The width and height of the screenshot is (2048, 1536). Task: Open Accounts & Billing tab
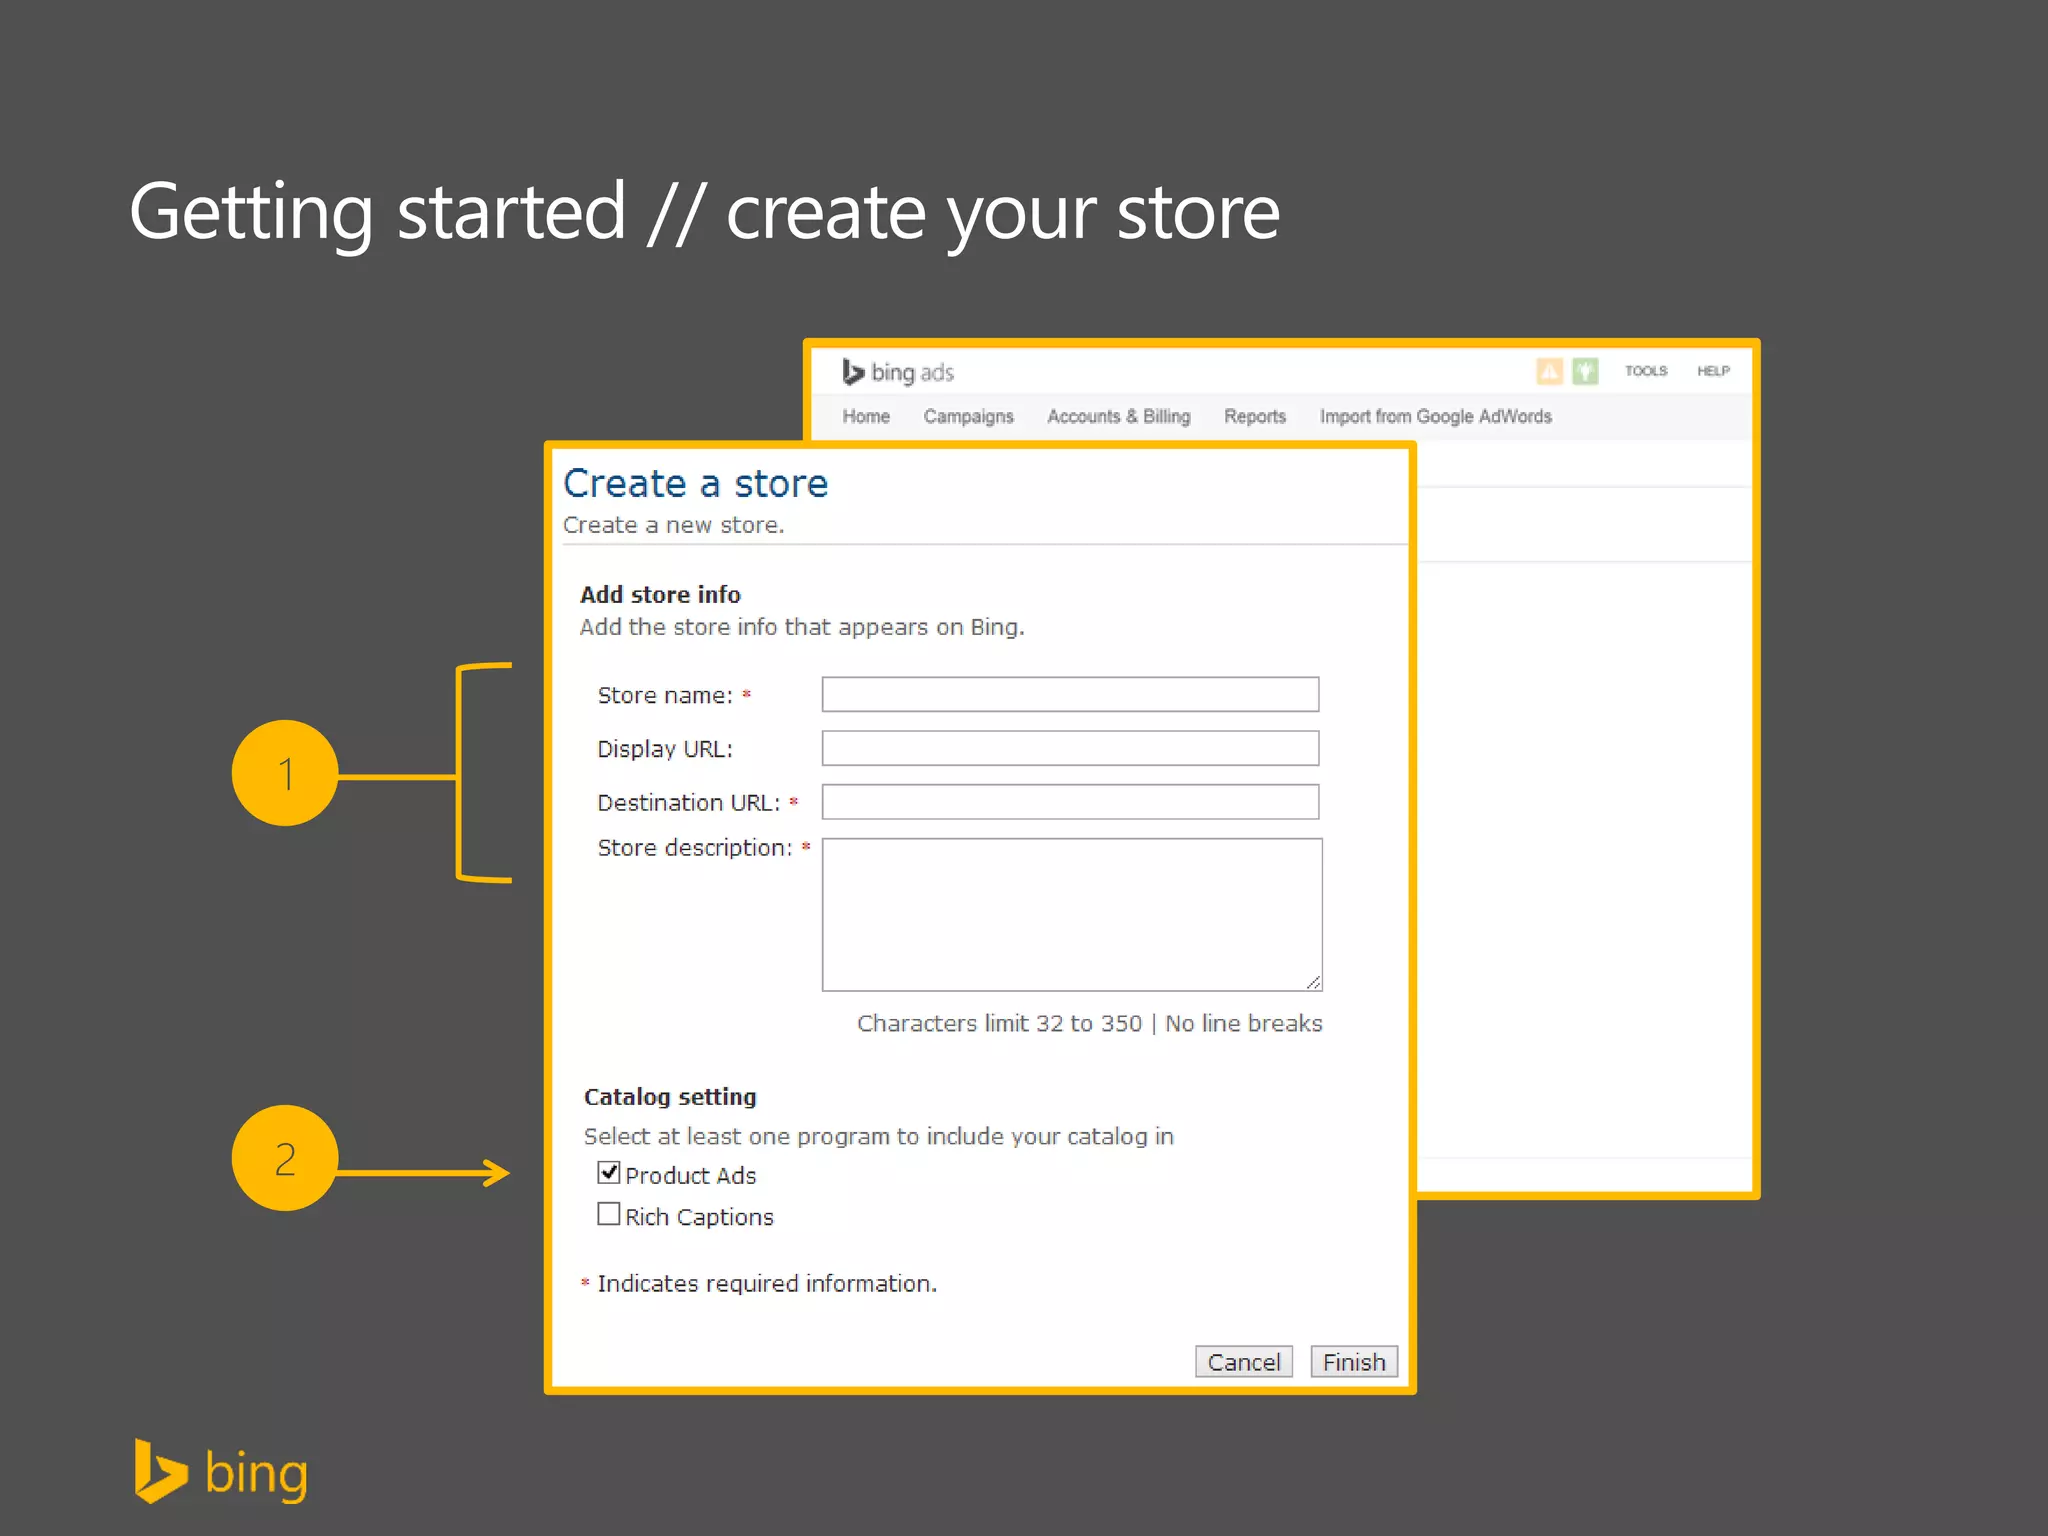pyautogui.click(x=1118, y=416)
